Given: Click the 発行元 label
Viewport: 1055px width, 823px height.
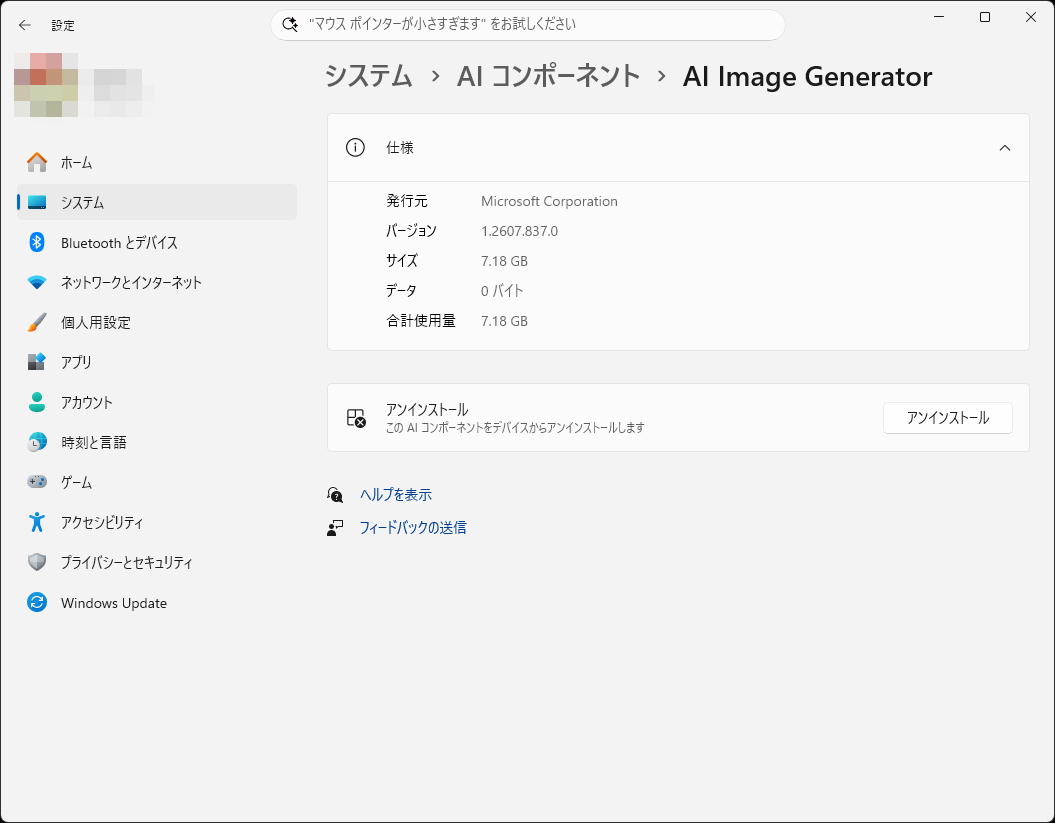Looking at the screenshot, I should [406, 201].
